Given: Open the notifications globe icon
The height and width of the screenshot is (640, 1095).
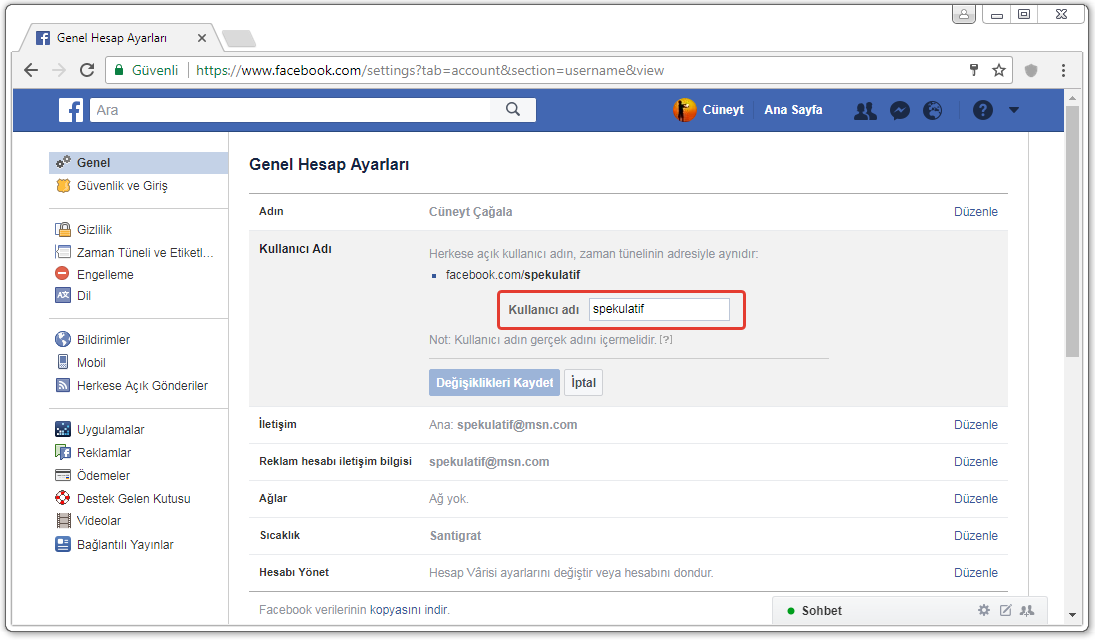Looking at the screenshot, I should [932, 111].
